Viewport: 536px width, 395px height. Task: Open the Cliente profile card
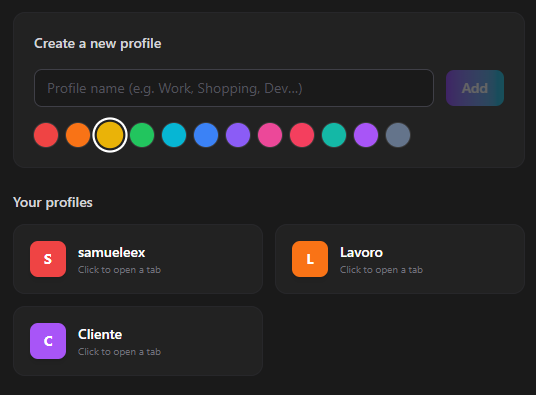(138, 341)
